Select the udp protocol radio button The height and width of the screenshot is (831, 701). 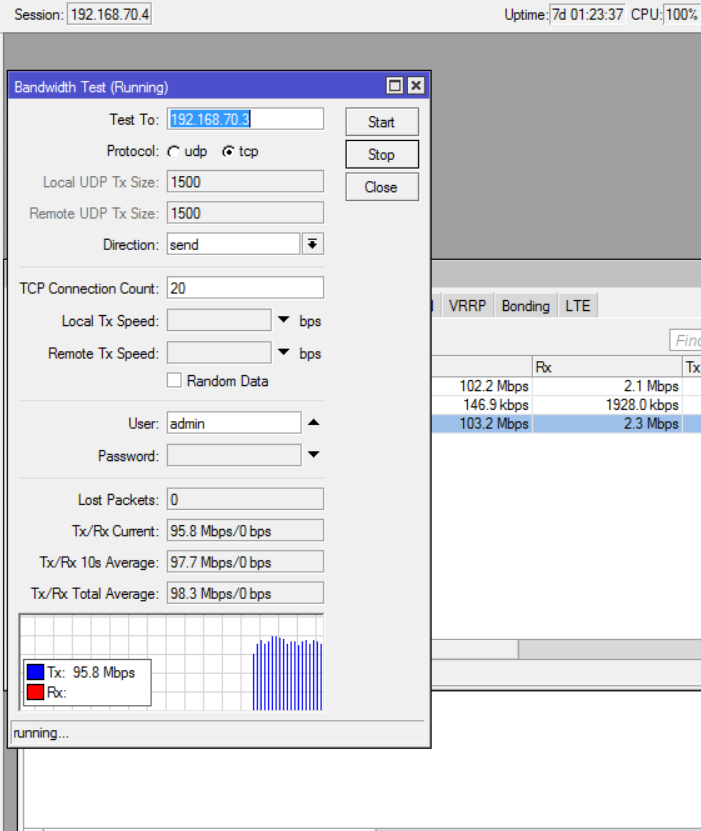[x=174, y=152]
